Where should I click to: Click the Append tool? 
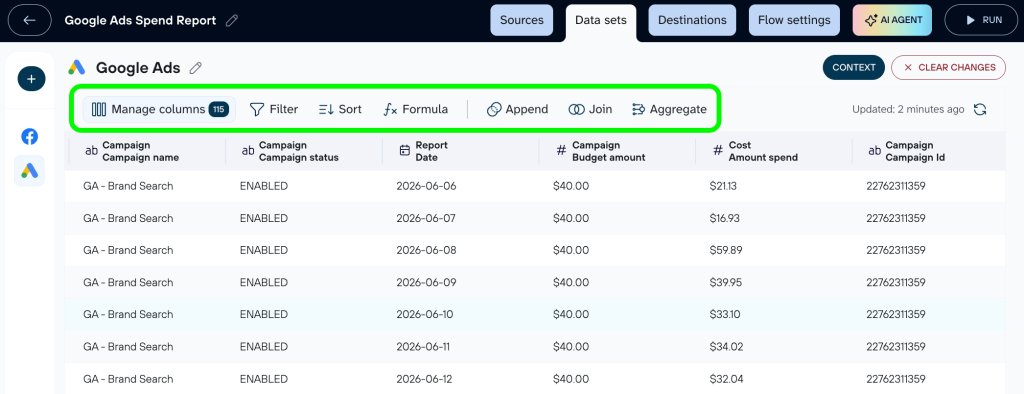point(517,109)
